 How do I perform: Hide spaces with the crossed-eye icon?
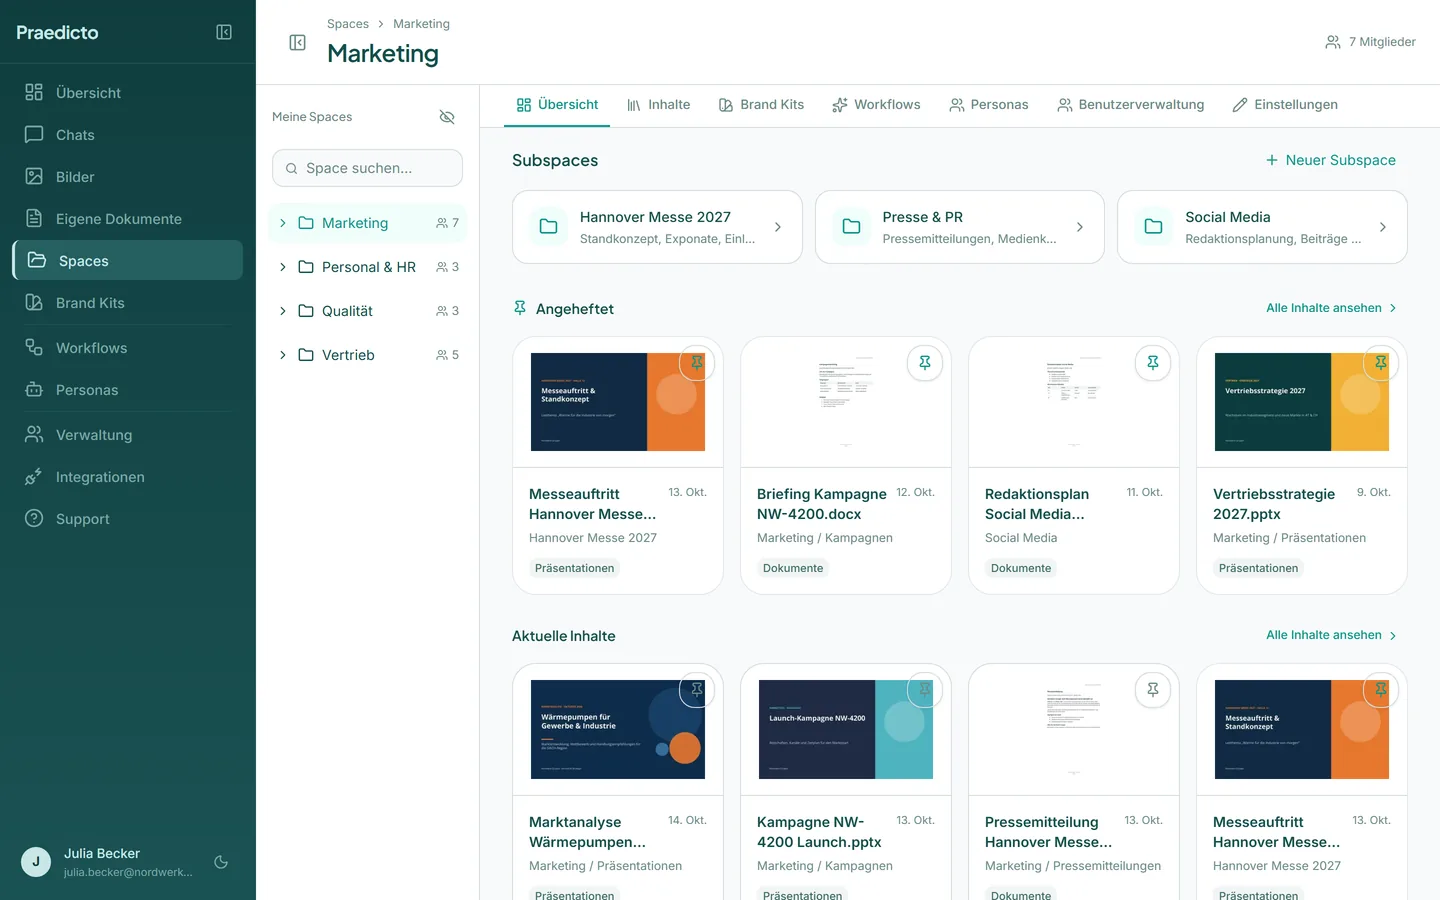[x=447, y=117]
